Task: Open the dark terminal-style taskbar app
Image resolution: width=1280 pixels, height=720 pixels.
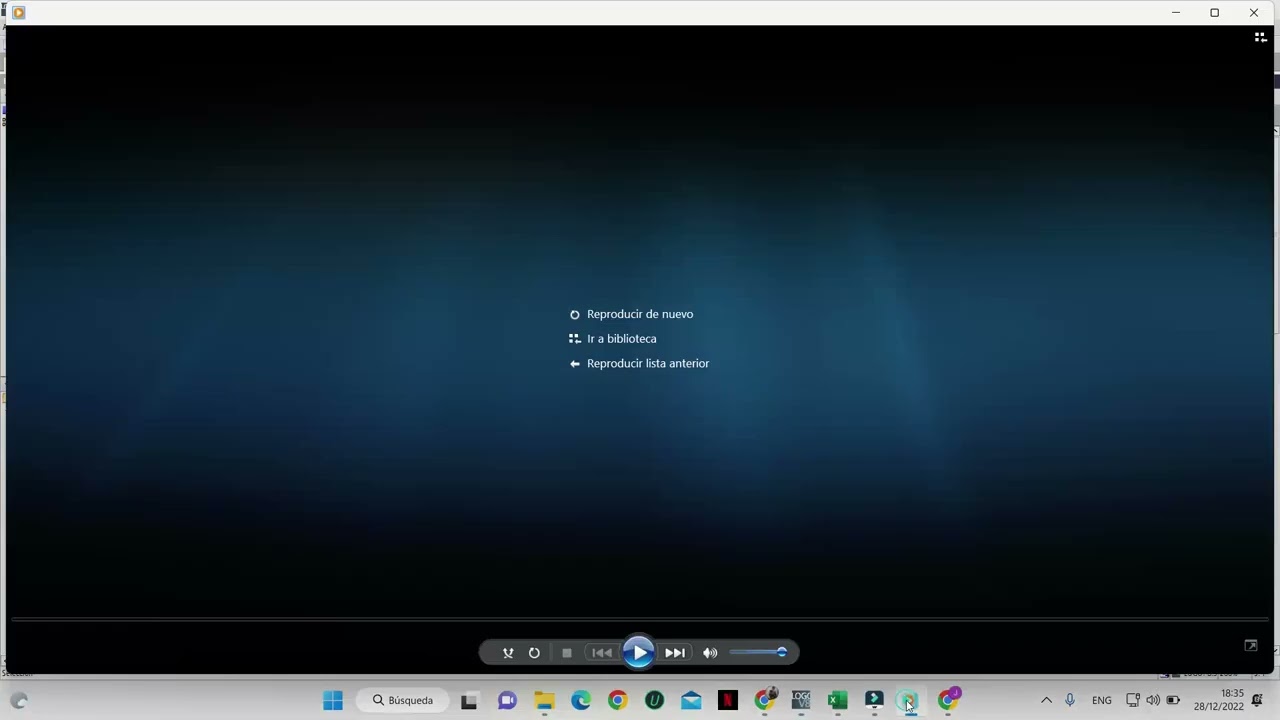Action: [x=875, y=700]
